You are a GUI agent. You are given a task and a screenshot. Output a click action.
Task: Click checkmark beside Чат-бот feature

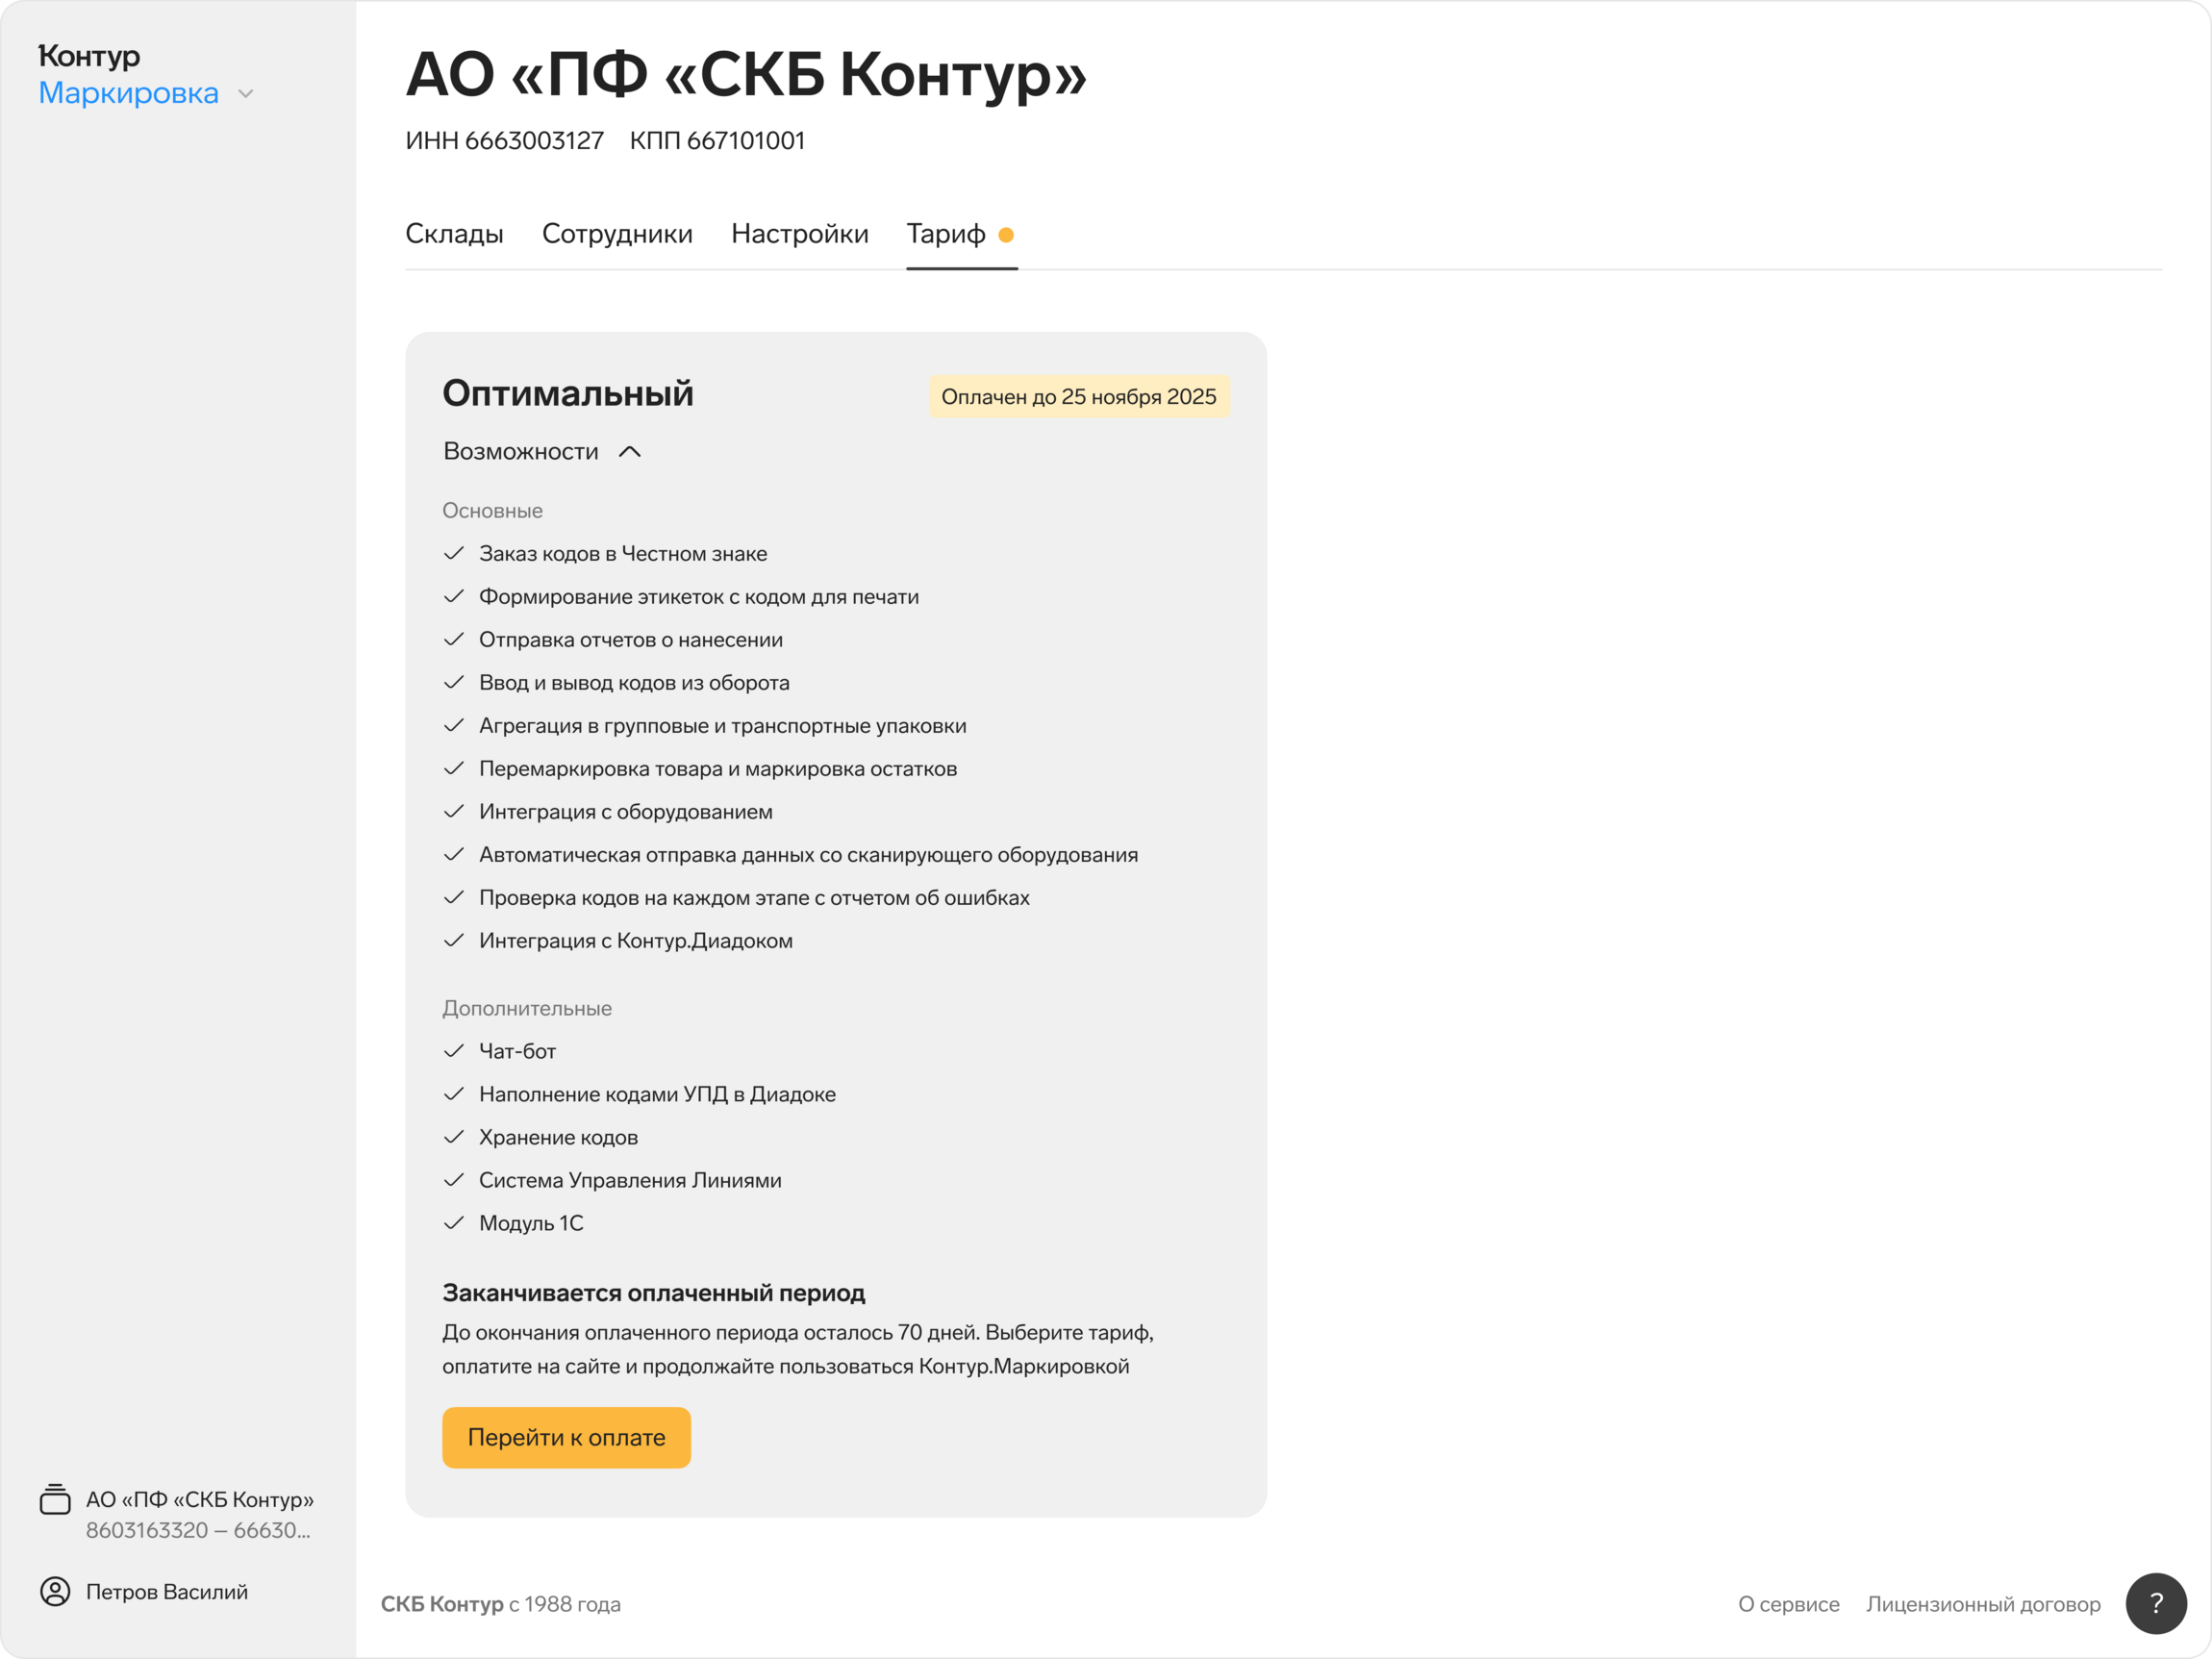(x=454, y=1051)
